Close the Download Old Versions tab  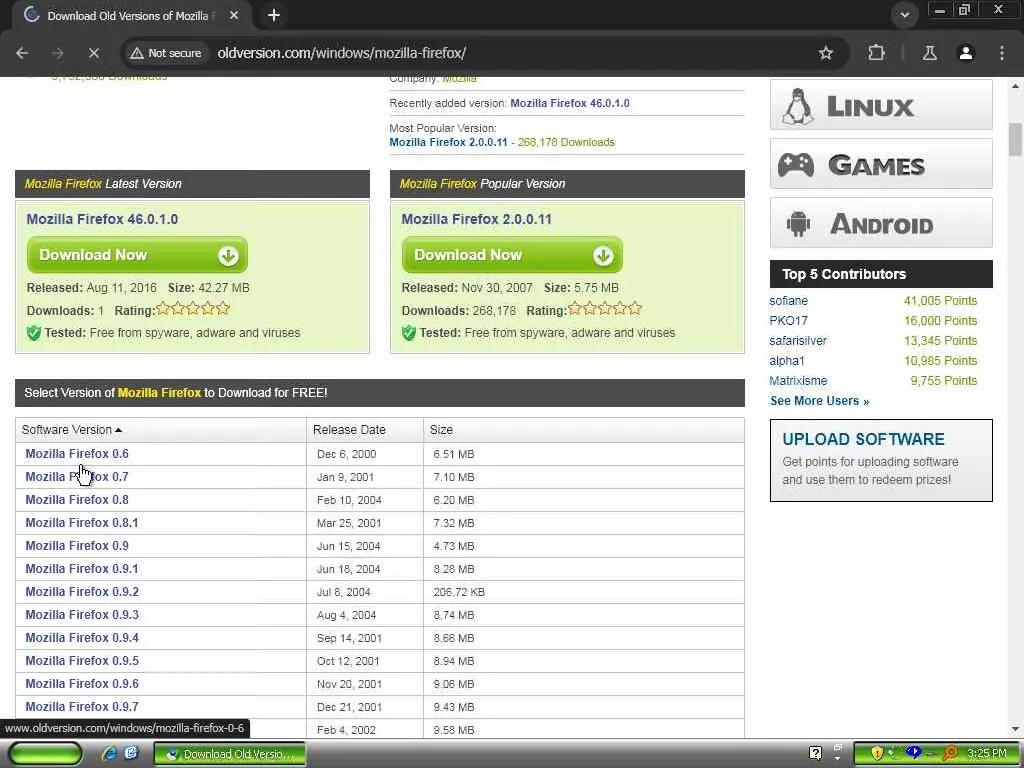pyautogui.click(x=234, y=15)
